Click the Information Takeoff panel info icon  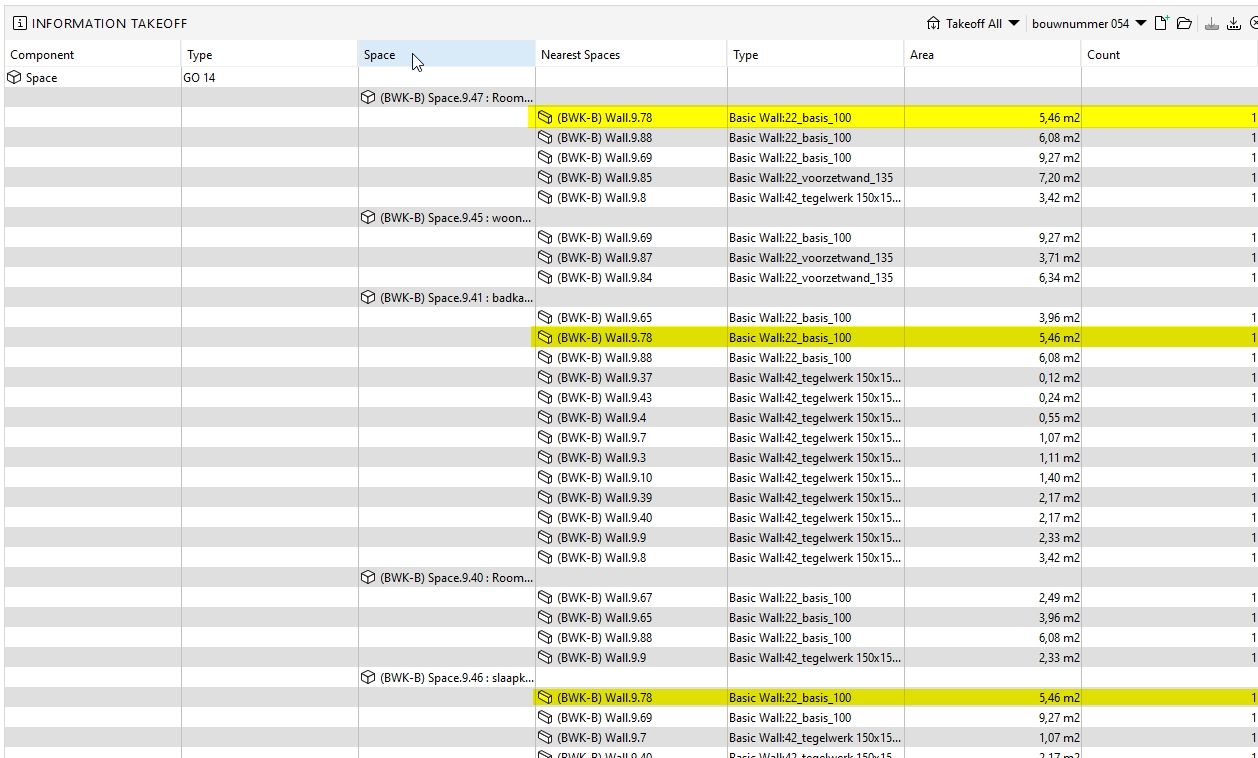tap(20, 23)
